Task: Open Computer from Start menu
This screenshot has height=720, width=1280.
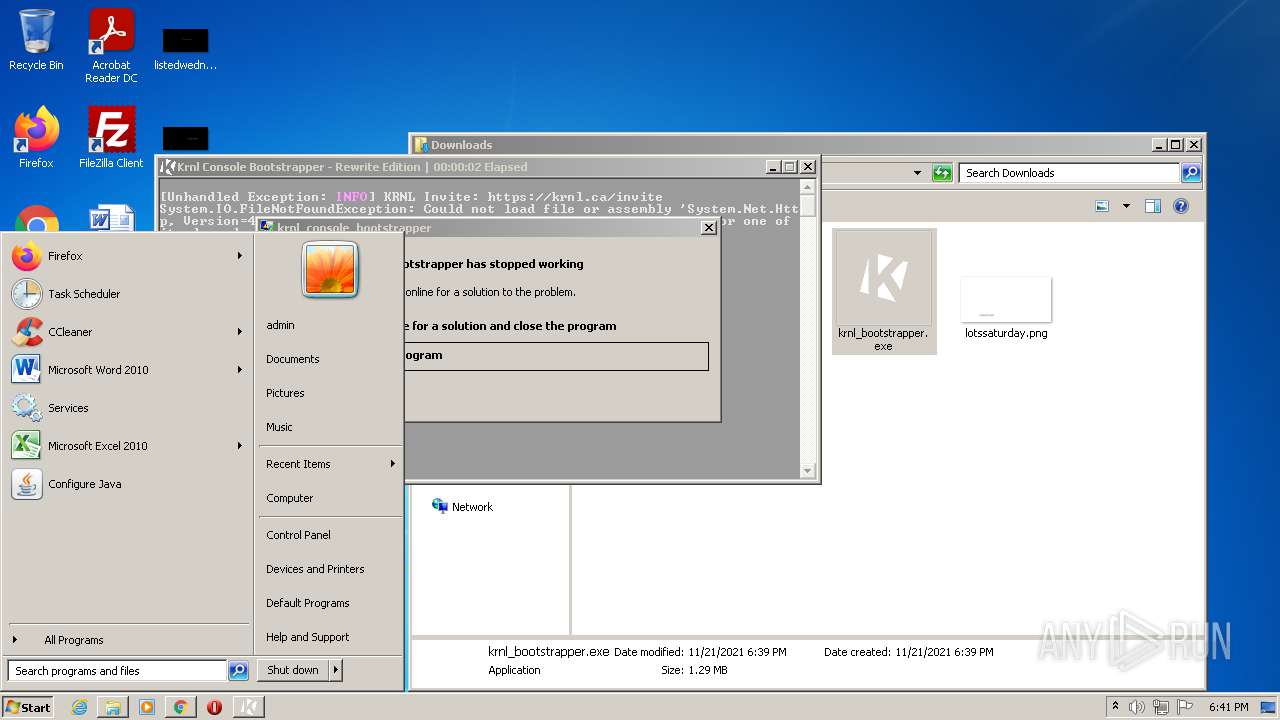Action: [x=290, y=498]
